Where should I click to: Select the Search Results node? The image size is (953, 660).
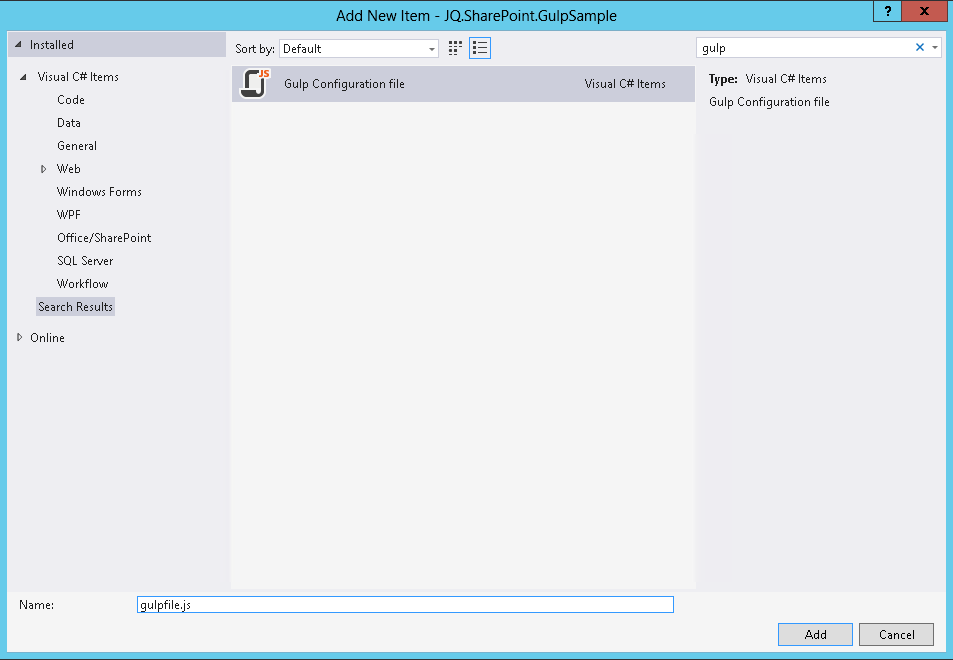pyautogui.click(x=75, y=307)
